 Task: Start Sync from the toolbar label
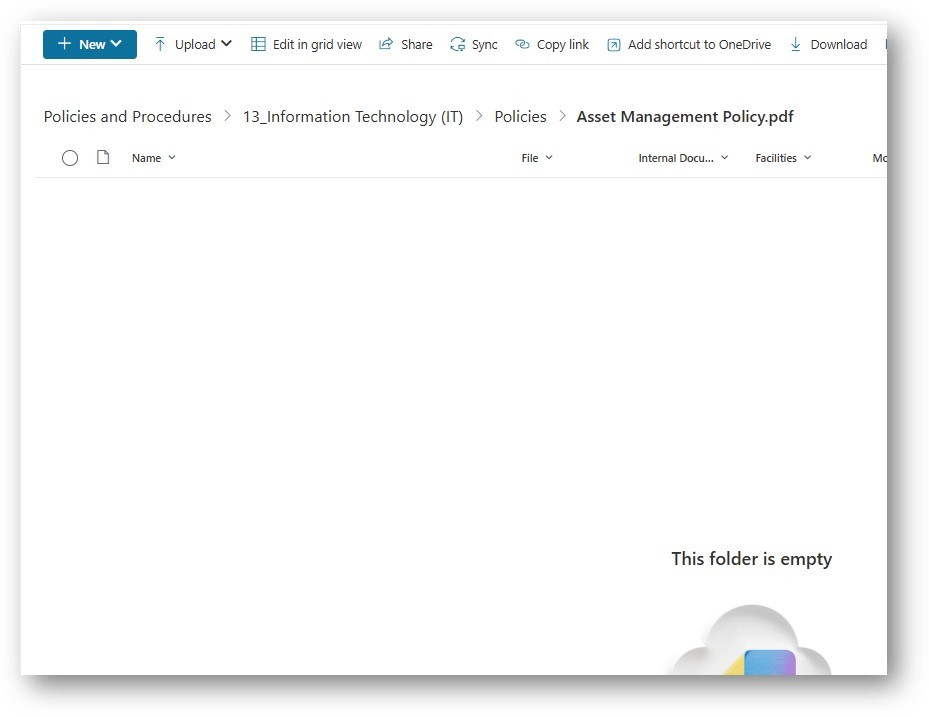click(484, 45)
